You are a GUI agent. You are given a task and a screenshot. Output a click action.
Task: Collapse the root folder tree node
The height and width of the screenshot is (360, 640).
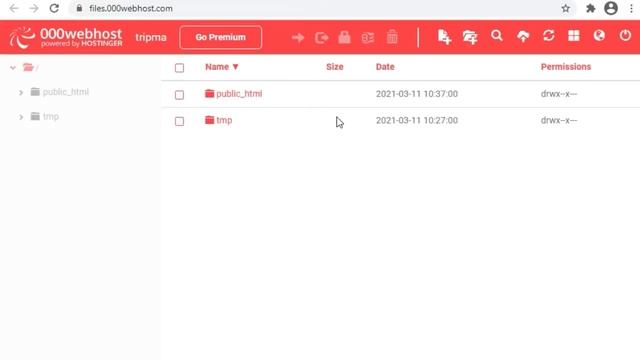13,68
